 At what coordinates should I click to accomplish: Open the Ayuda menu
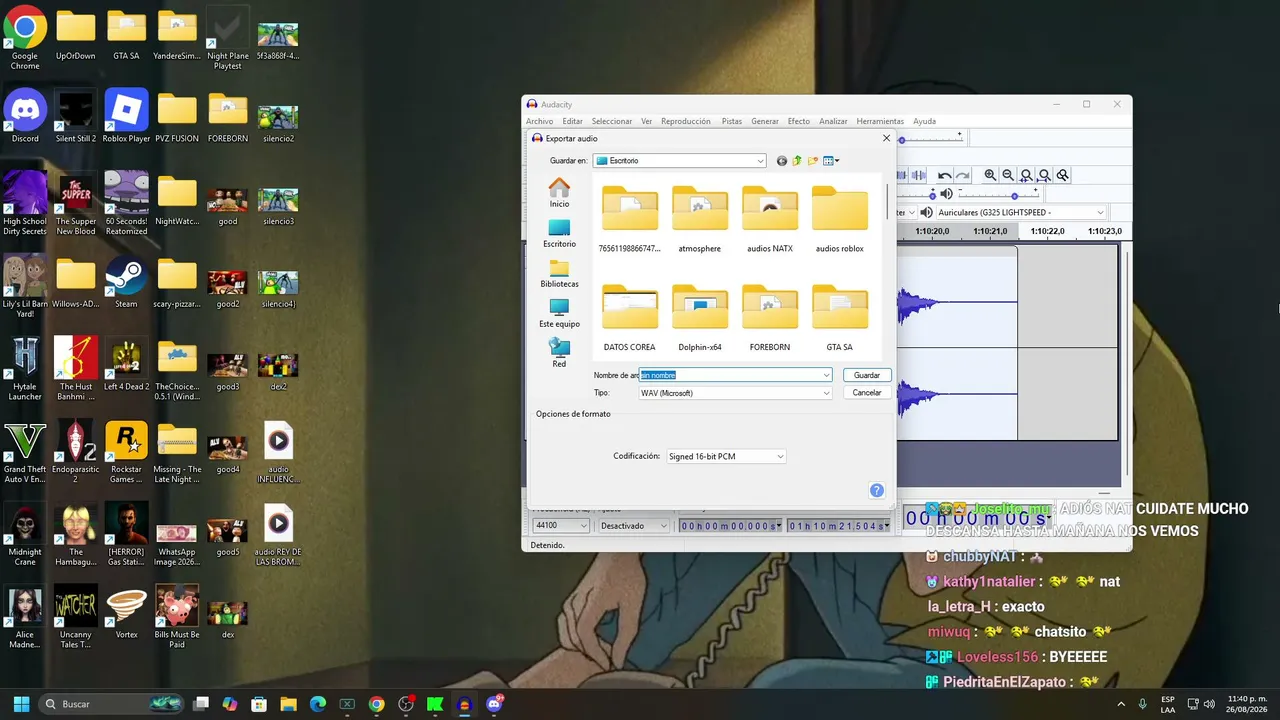point(924,121)
